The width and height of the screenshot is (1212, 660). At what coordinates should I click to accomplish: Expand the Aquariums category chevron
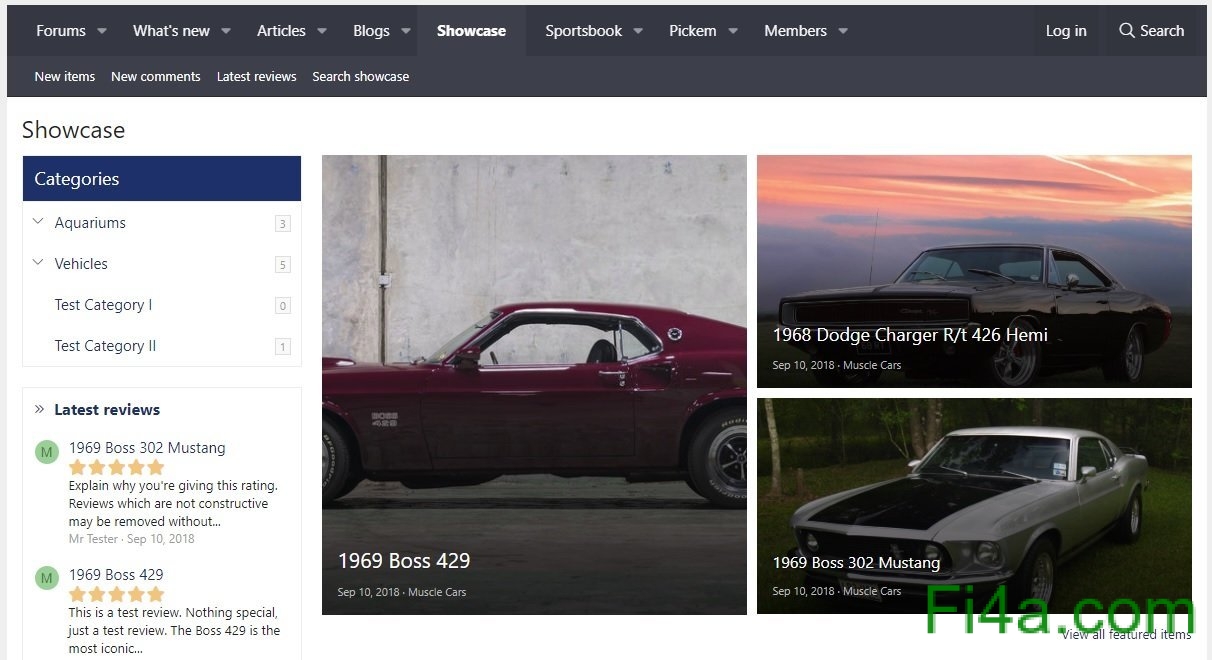(x=38, y=222)
